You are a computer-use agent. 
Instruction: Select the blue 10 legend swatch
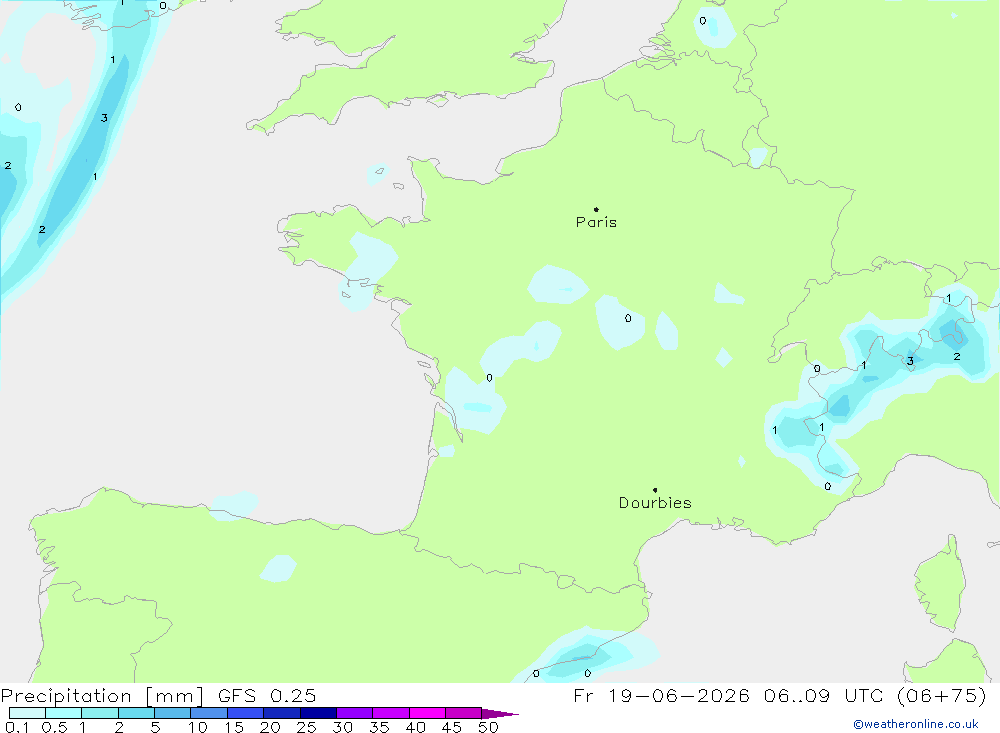[209, 713]
